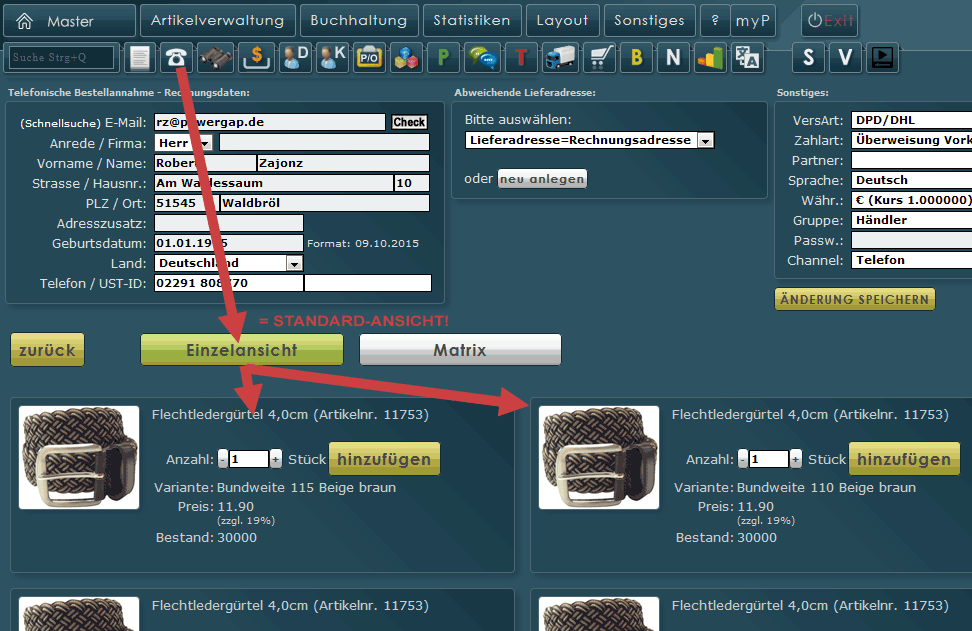The height and width of the screenshot is (631, 972).
Task: Open the Gruppe dropdown Händler
Action: (x=911, y=220)
